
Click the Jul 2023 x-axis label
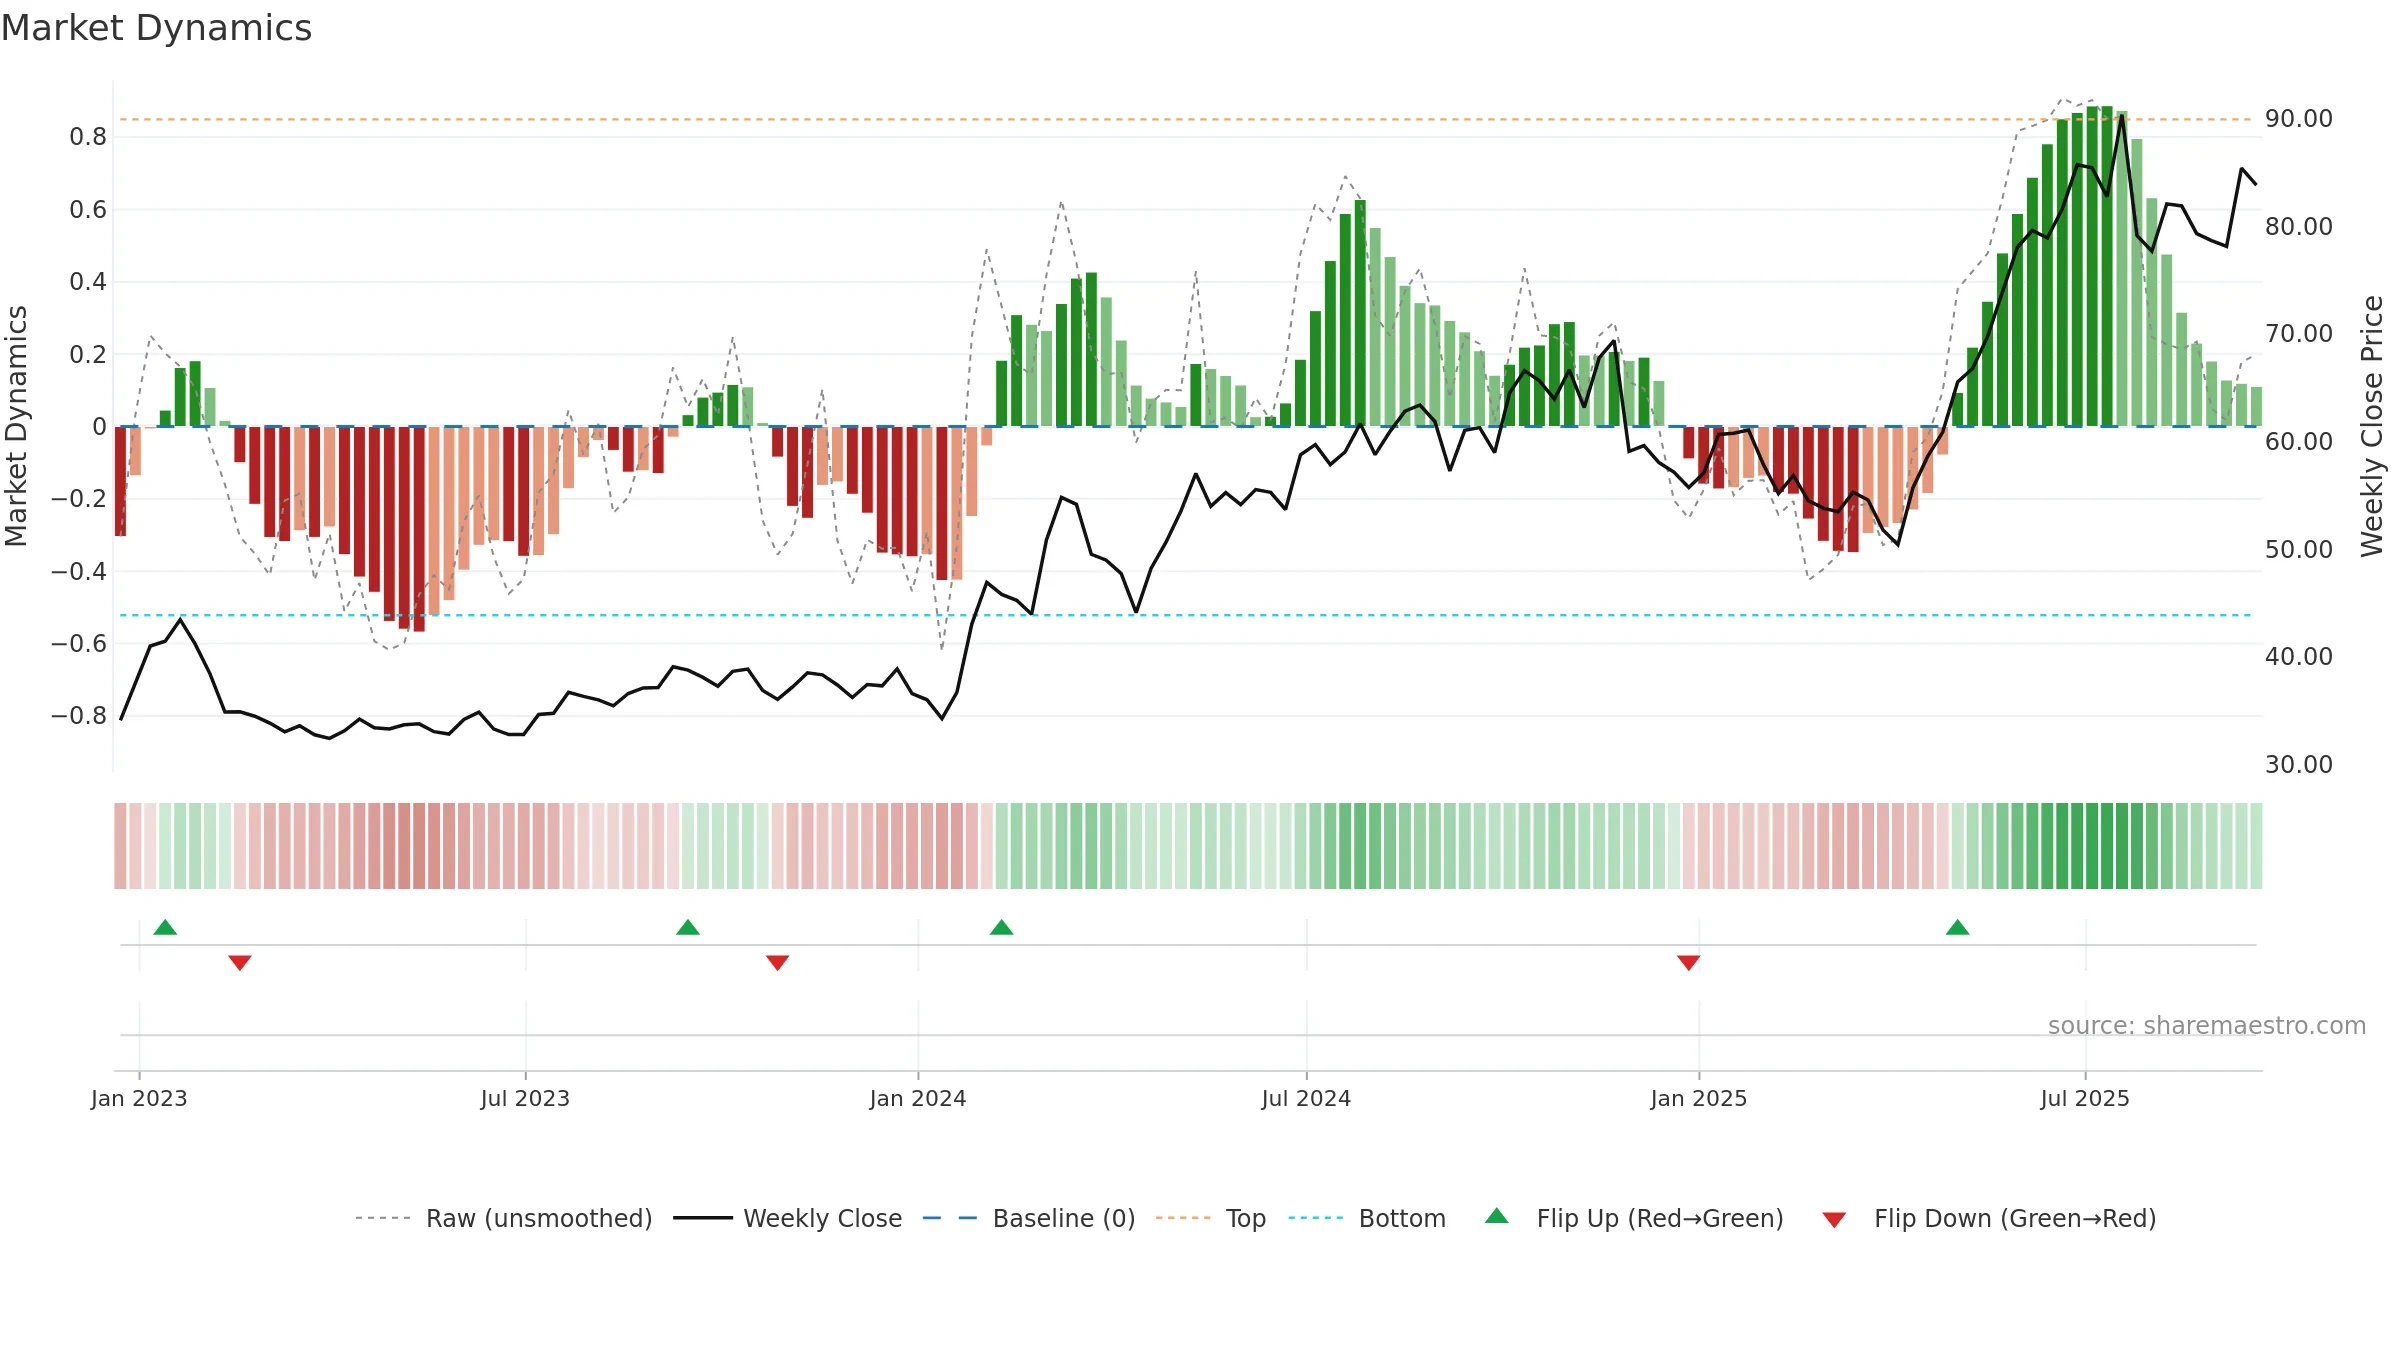[x=525, y=1098]
